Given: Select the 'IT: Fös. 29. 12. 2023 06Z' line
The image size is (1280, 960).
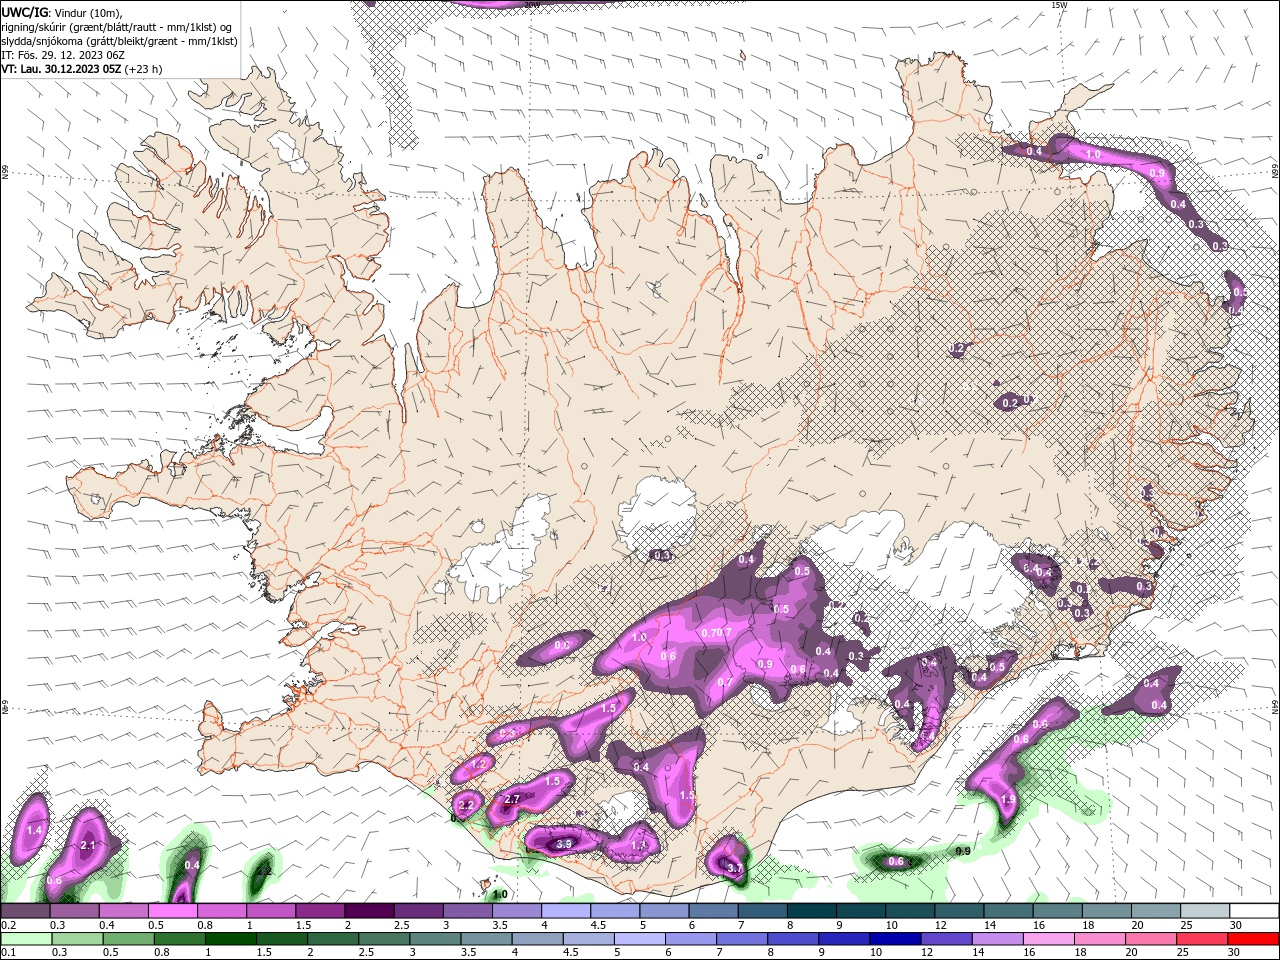Looking at the screenshot, I should pos(63,55).
